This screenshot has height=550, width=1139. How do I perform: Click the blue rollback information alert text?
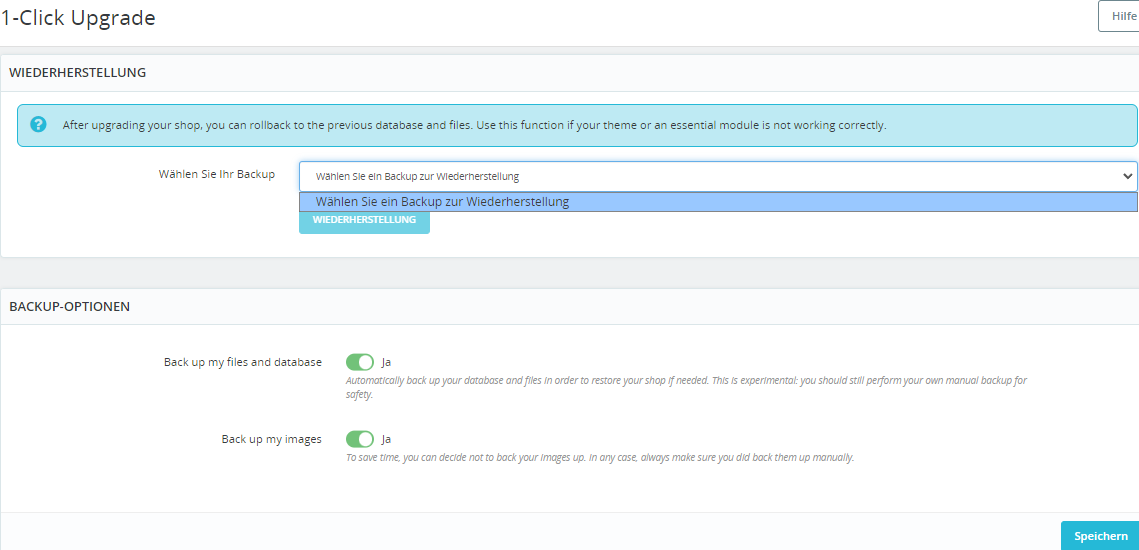click(x=474, y=126)
